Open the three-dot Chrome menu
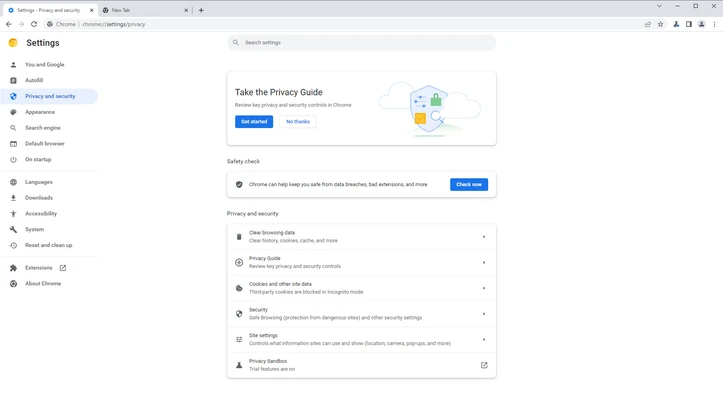Screen dimensions: 723x400 (714, 24)
